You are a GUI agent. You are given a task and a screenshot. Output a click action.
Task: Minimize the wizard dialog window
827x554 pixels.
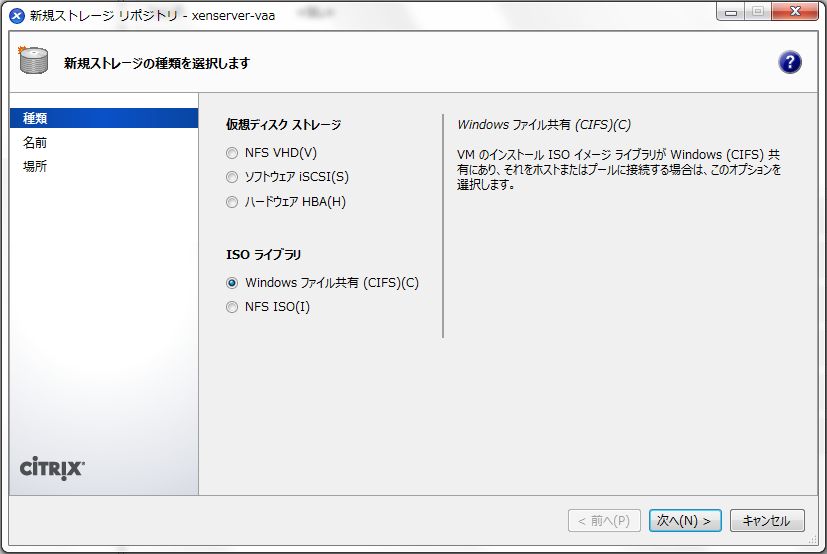tap(731, 11)
